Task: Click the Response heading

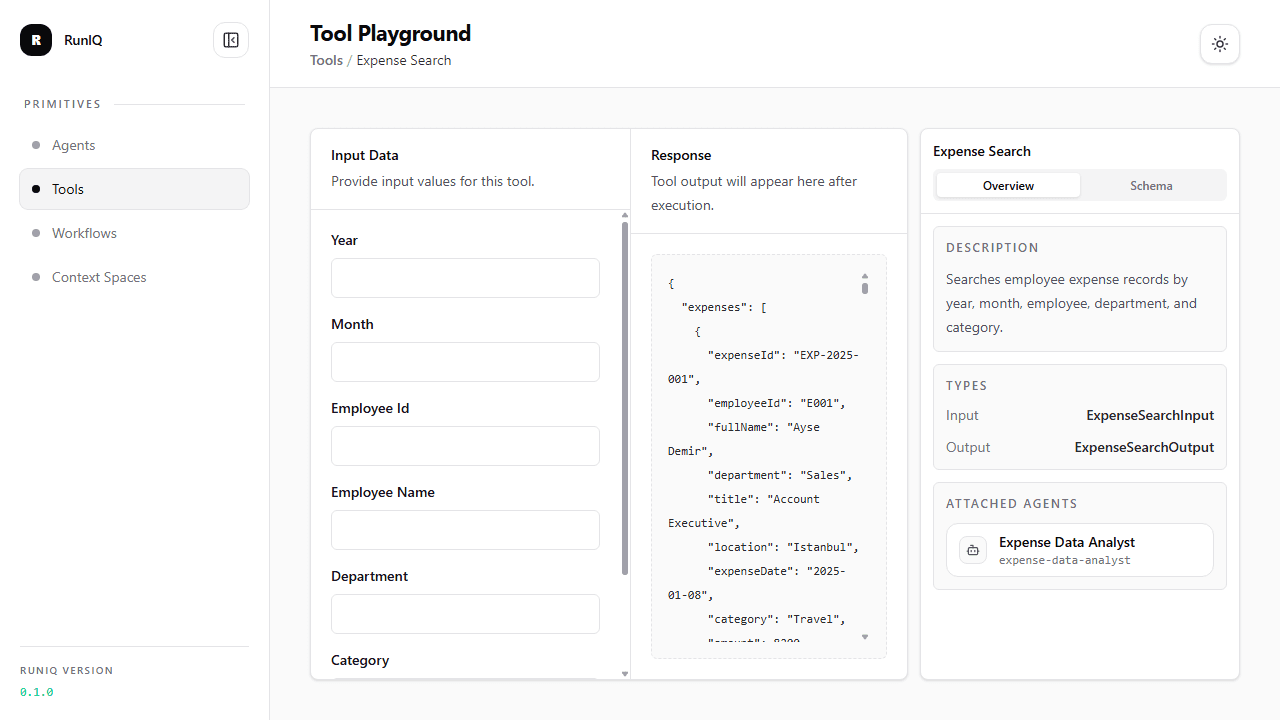Action: 681,155
